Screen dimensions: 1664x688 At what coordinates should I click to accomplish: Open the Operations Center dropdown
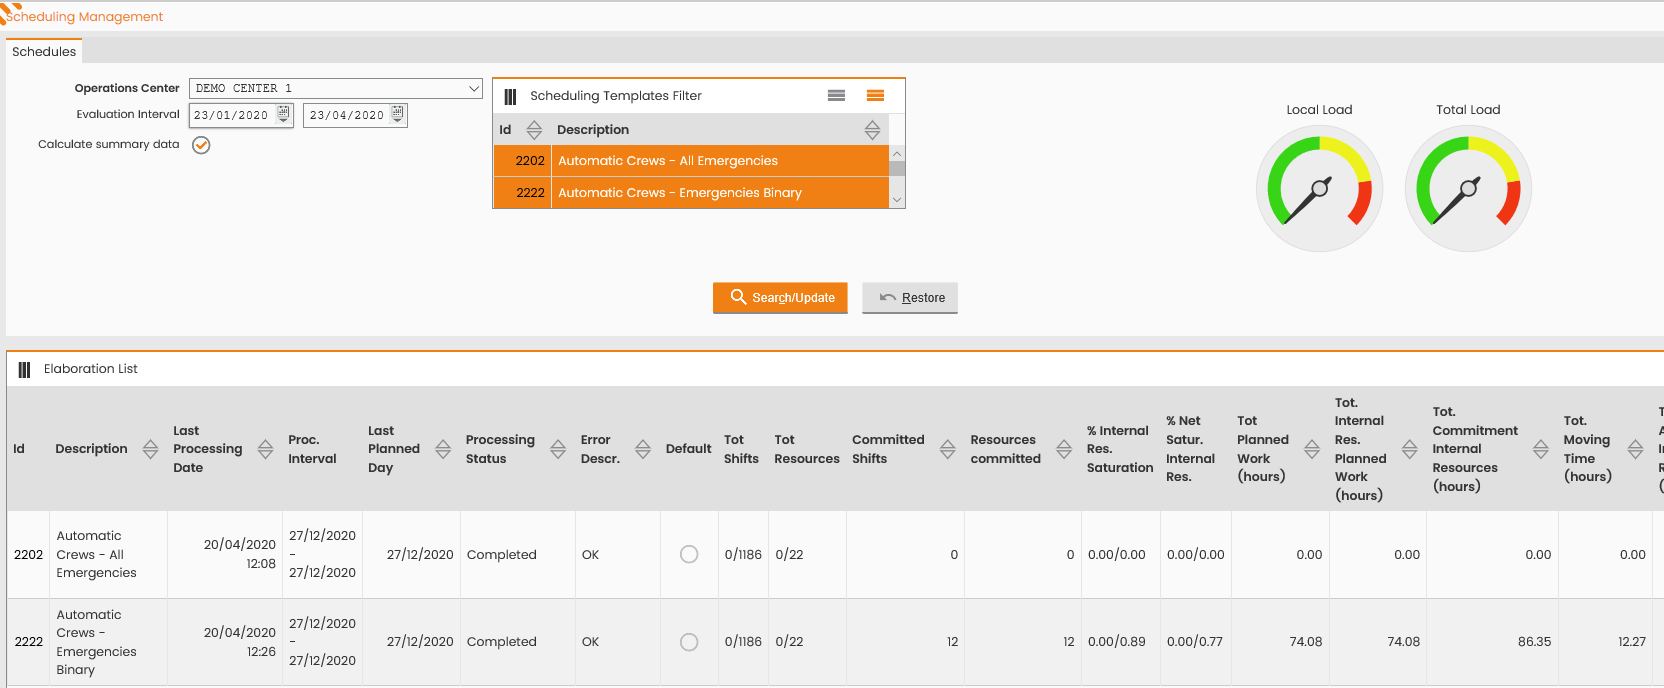[x=473, y=88]
